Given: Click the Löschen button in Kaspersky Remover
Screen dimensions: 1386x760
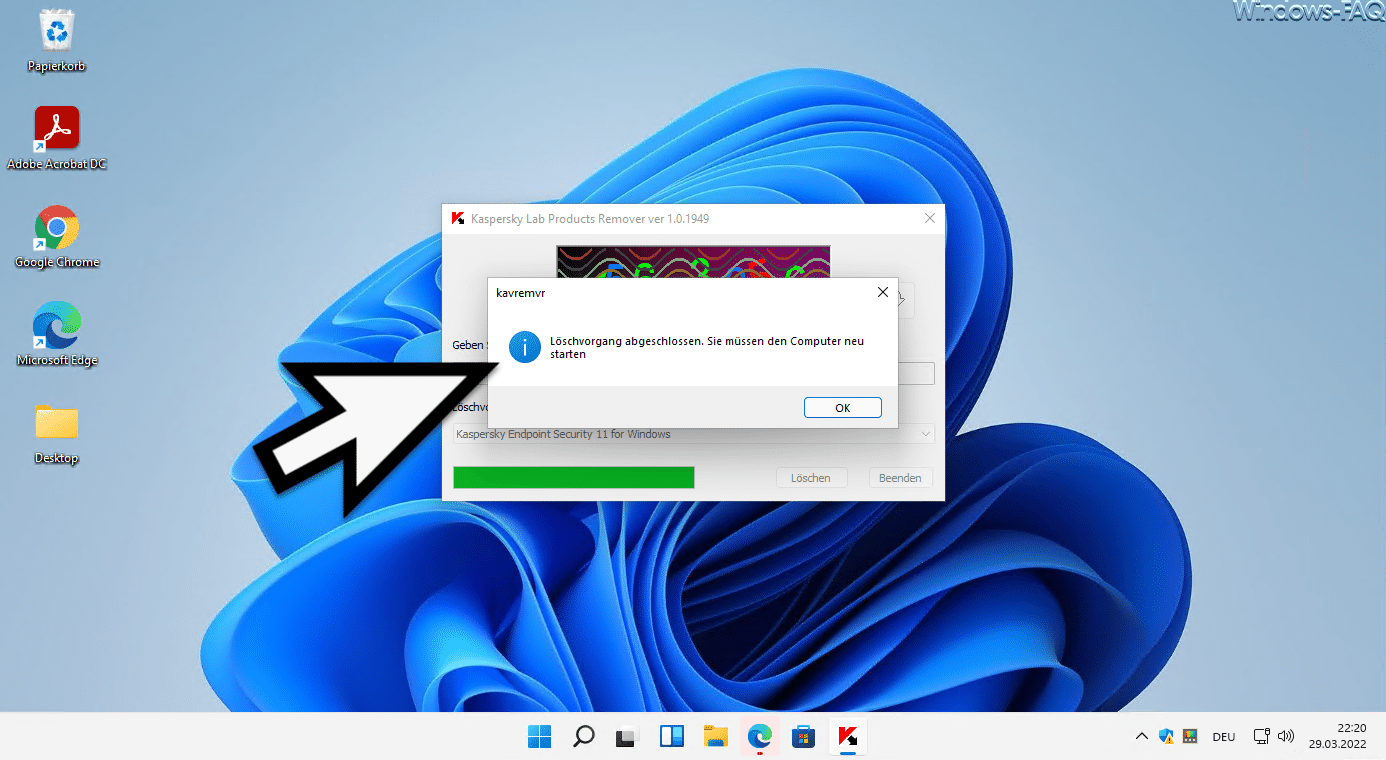Looking at the screenshot, I should tap(811, 478).
